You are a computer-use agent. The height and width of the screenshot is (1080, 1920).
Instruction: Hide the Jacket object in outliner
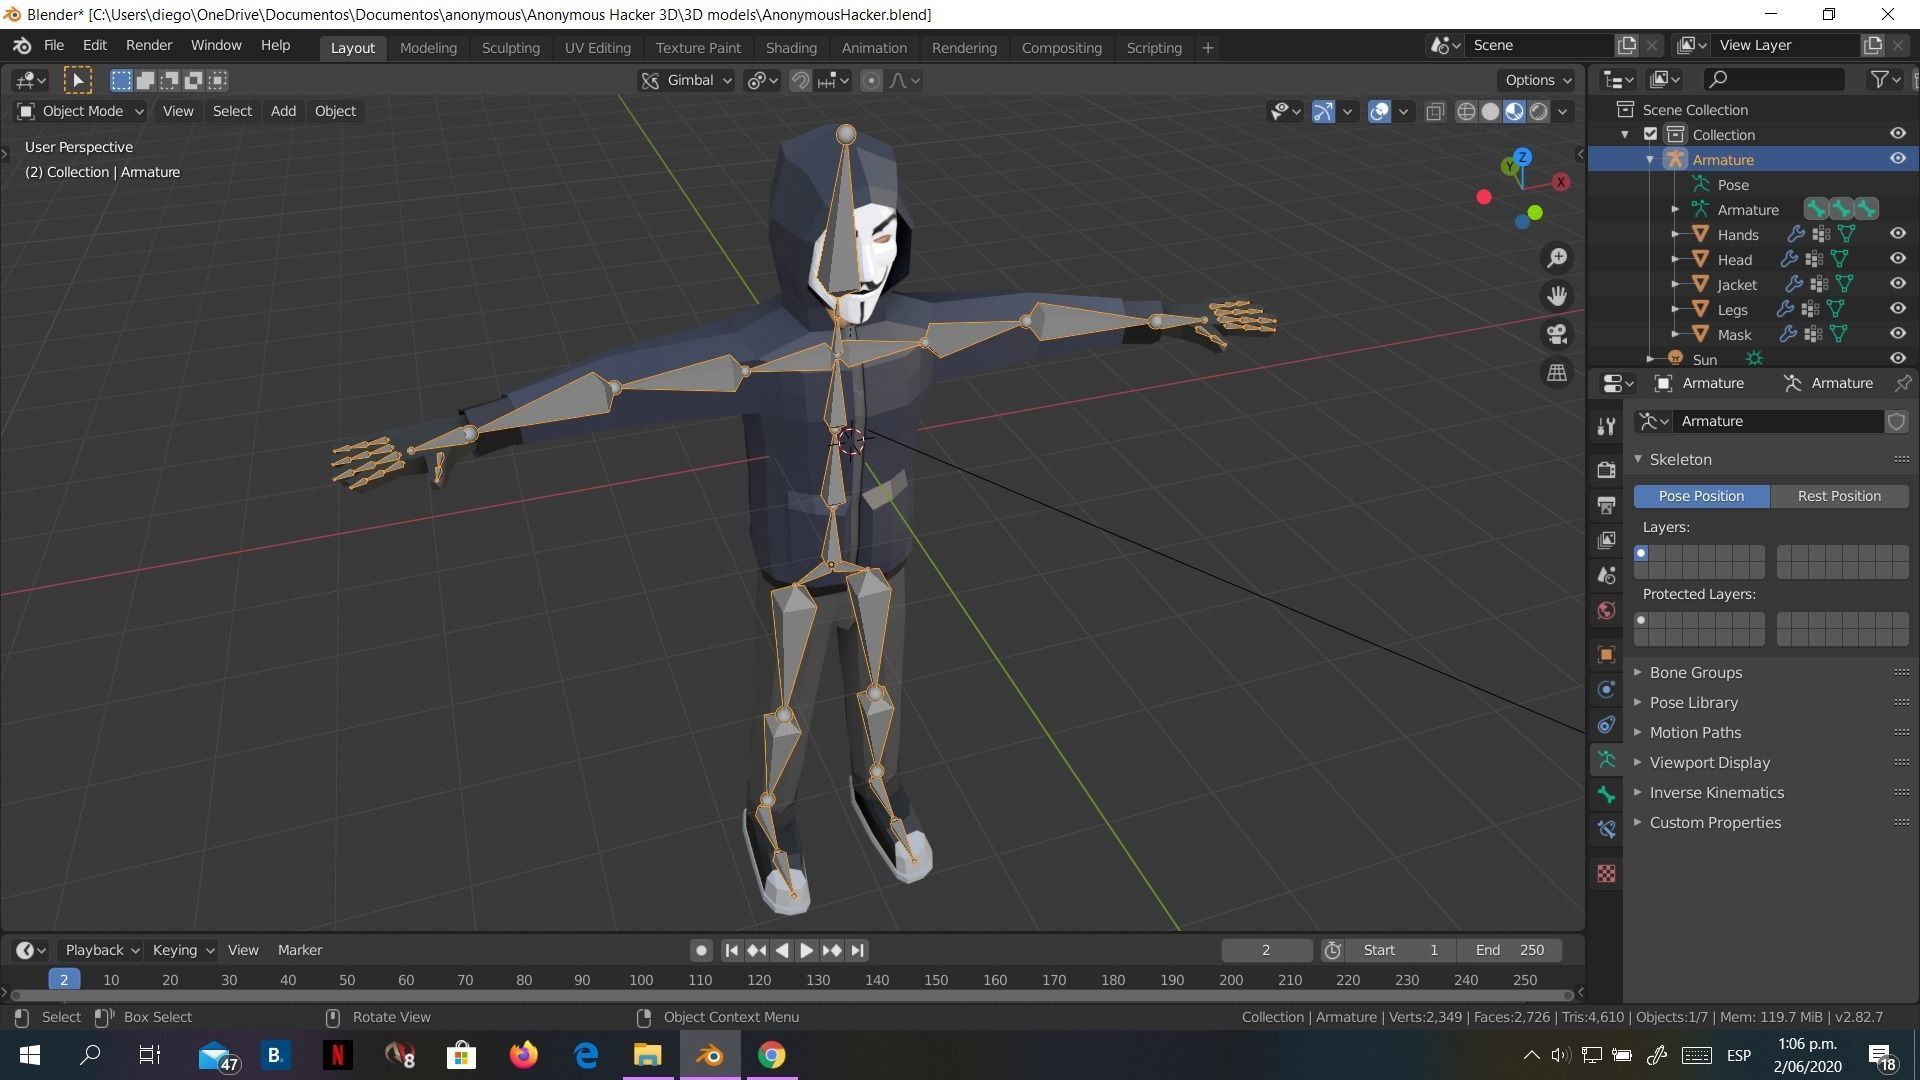tap(1897, 284)
